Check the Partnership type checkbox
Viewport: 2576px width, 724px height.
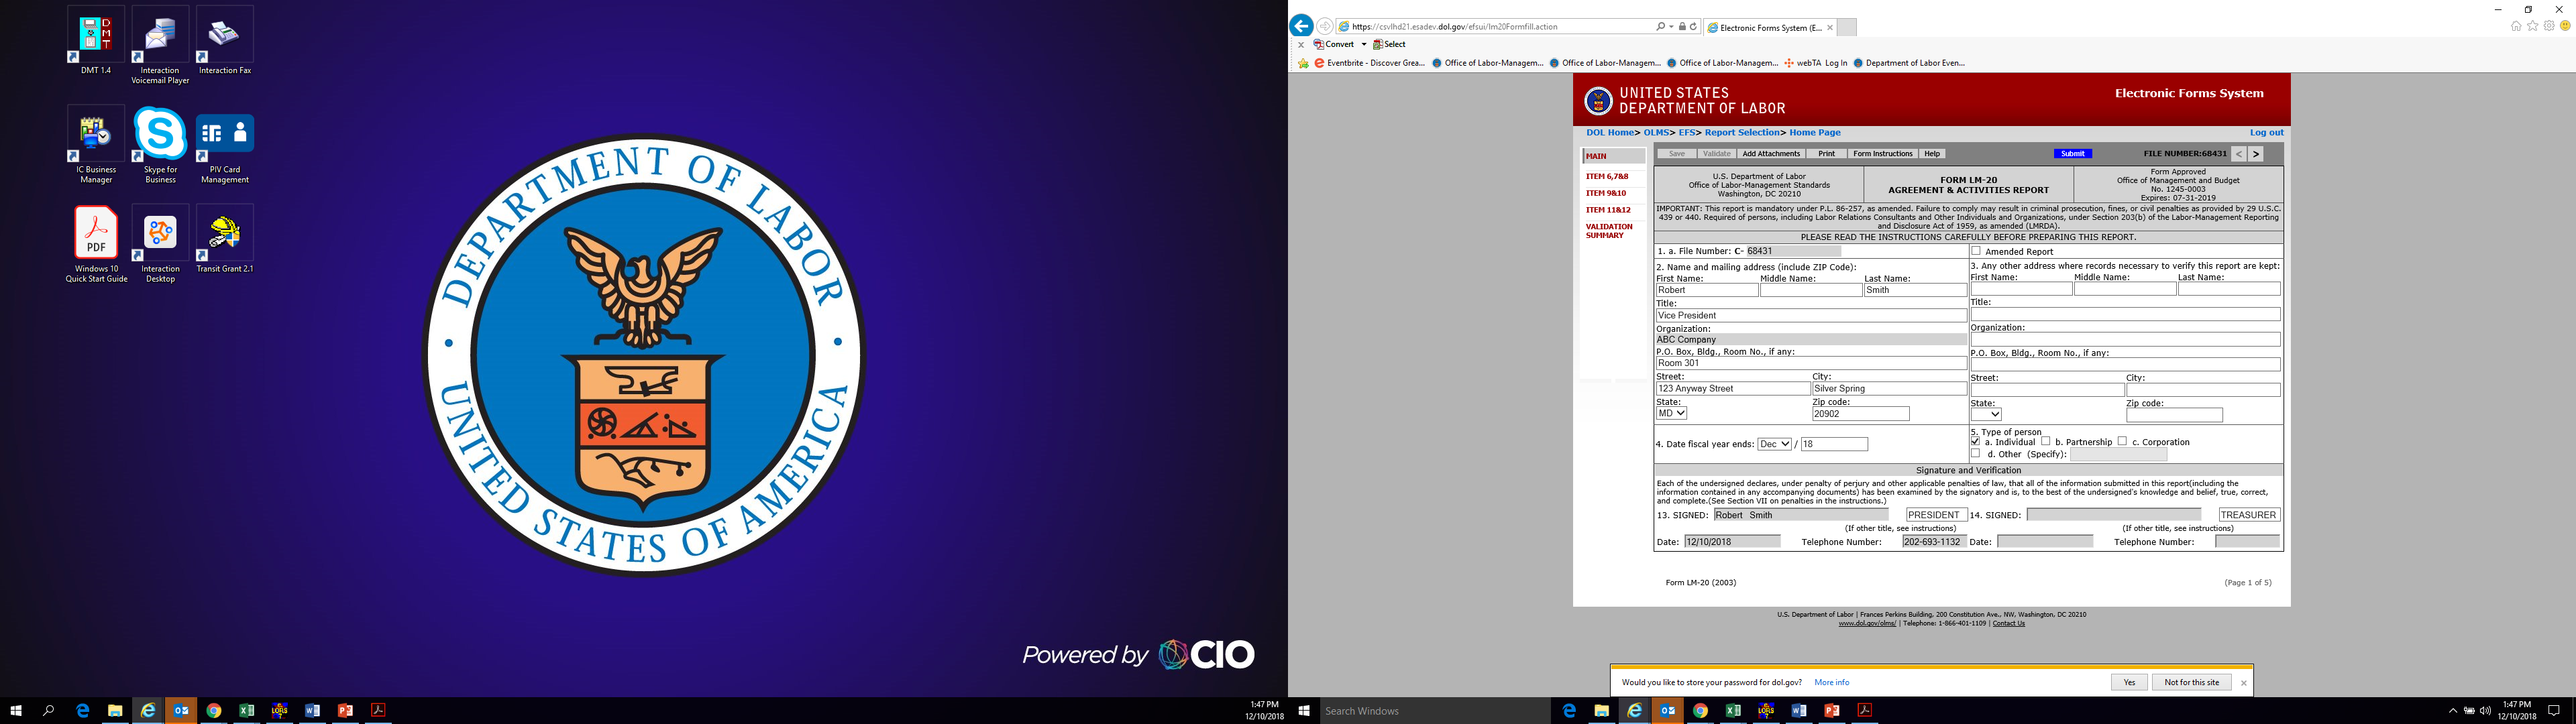(2046, 441)
